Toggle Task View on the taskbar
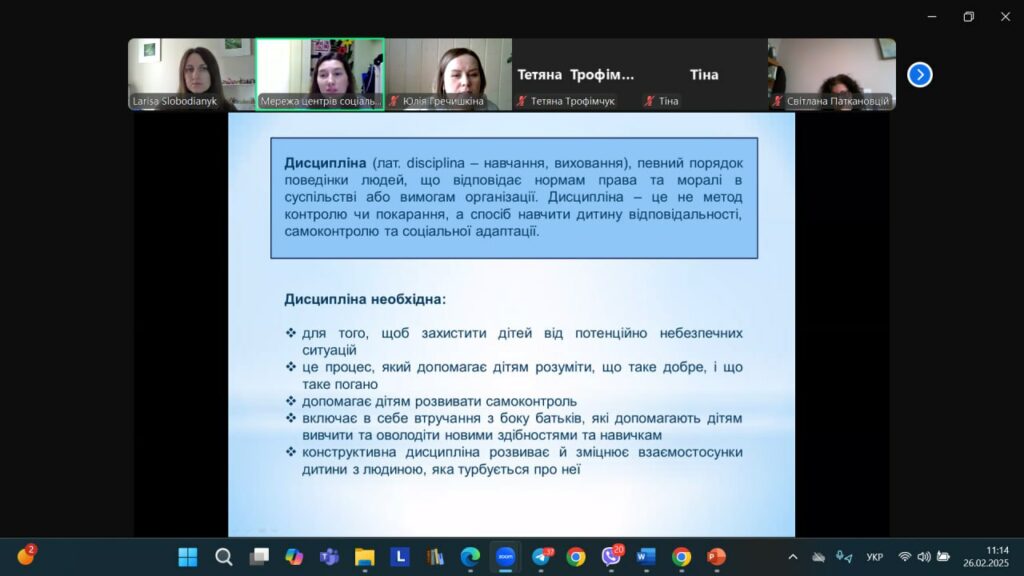 [x=259, y=557]
